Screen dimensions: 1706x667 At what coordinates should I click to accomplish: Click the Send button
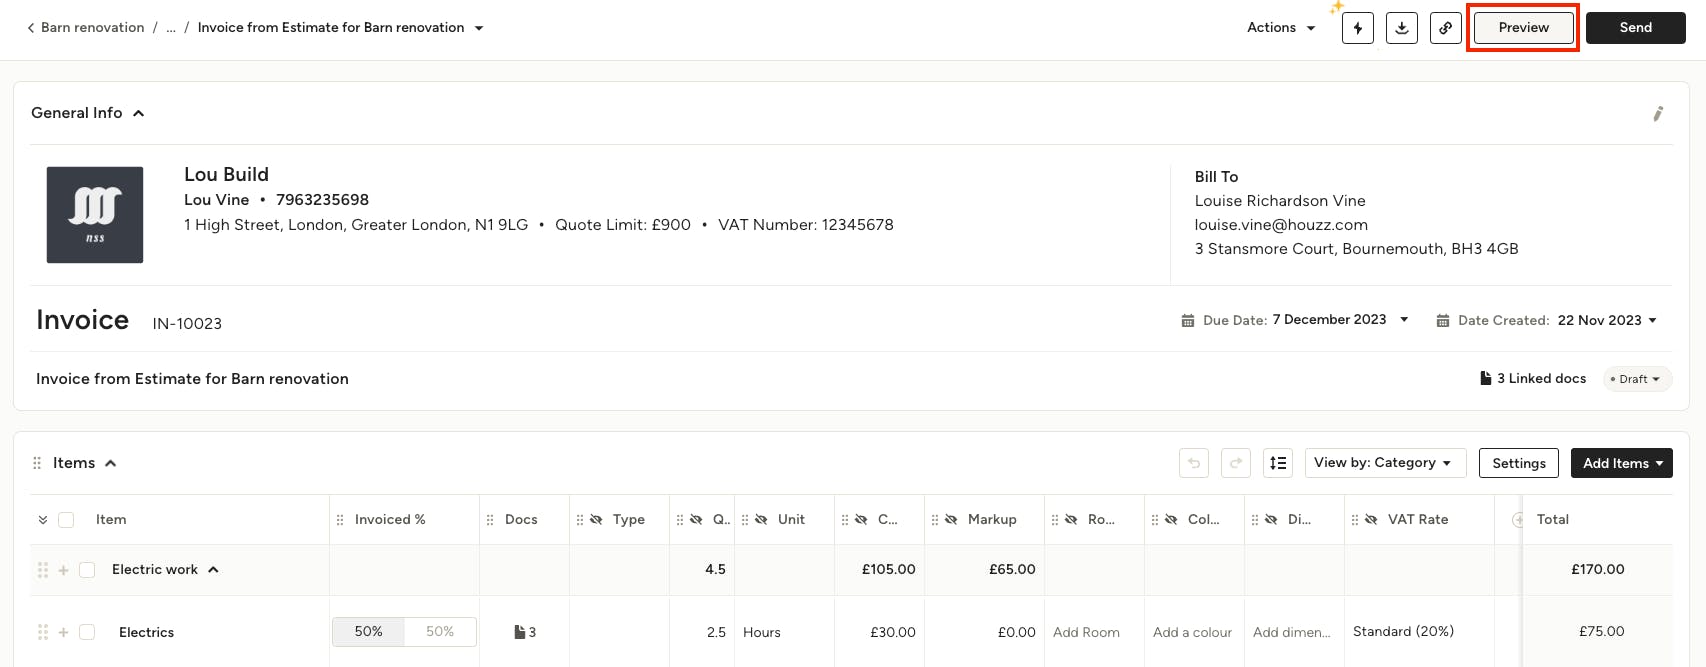1636,28
